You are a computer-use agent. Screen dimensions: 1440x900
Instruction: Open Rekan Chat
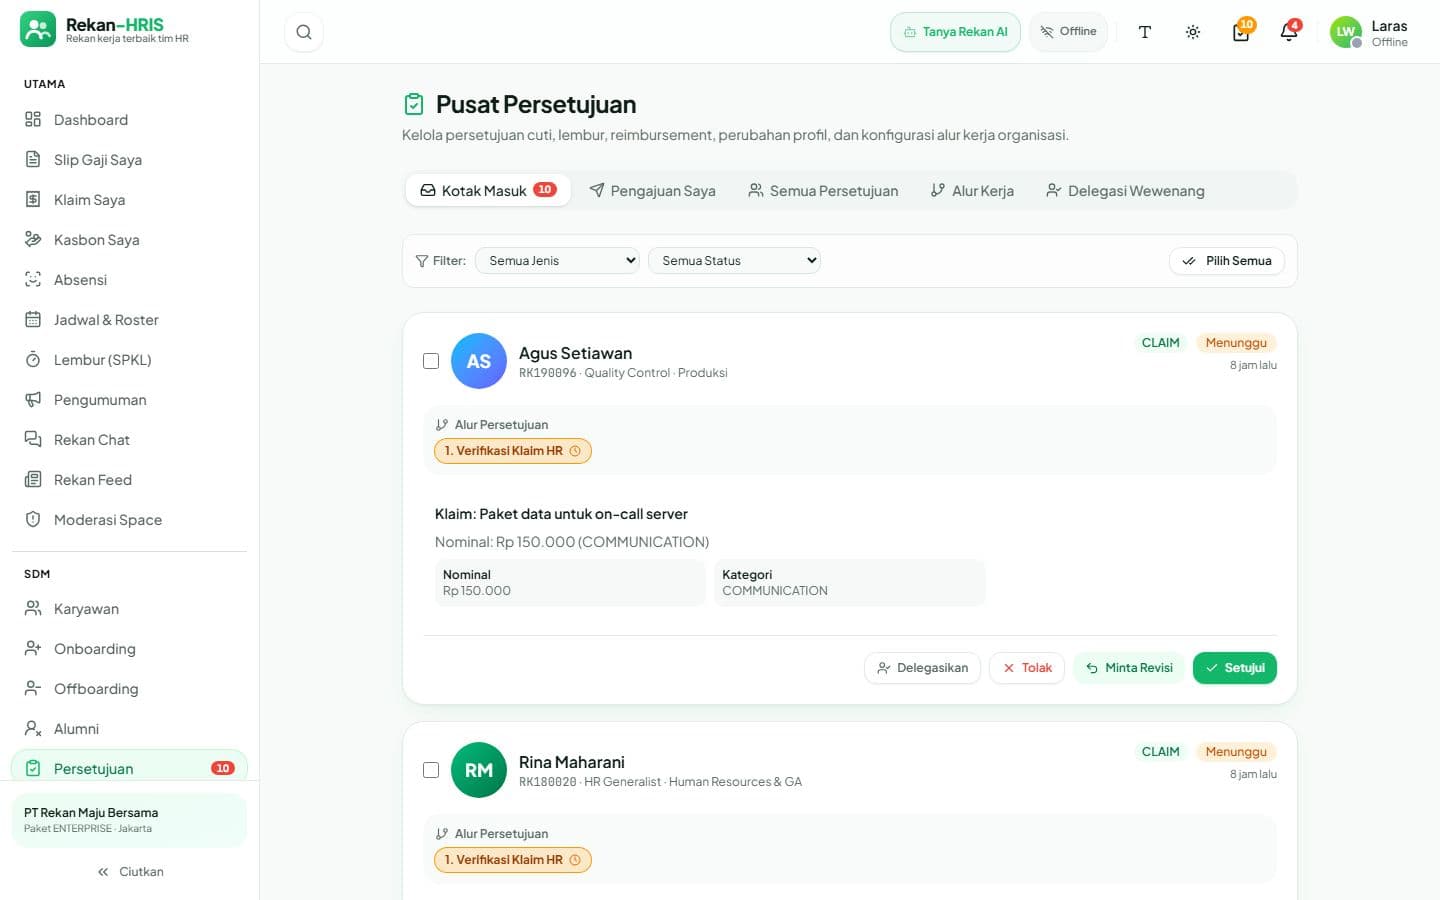(130, 440)
